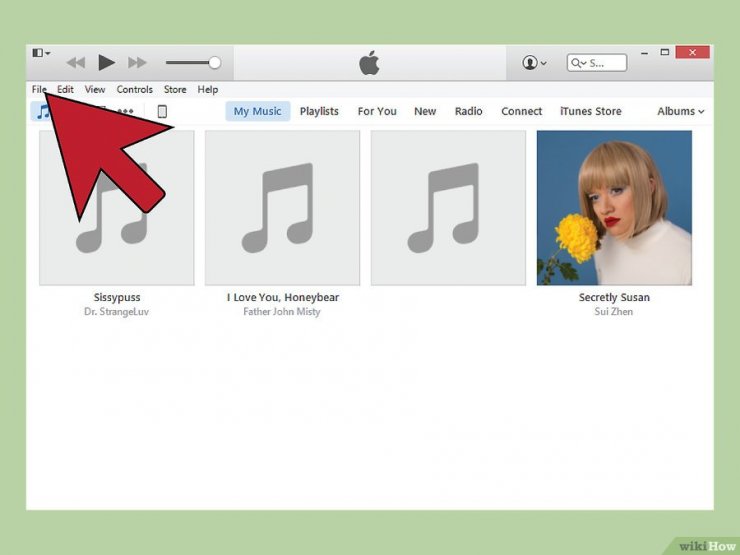Open the Secretly Susan album cover

pos(614,208)
